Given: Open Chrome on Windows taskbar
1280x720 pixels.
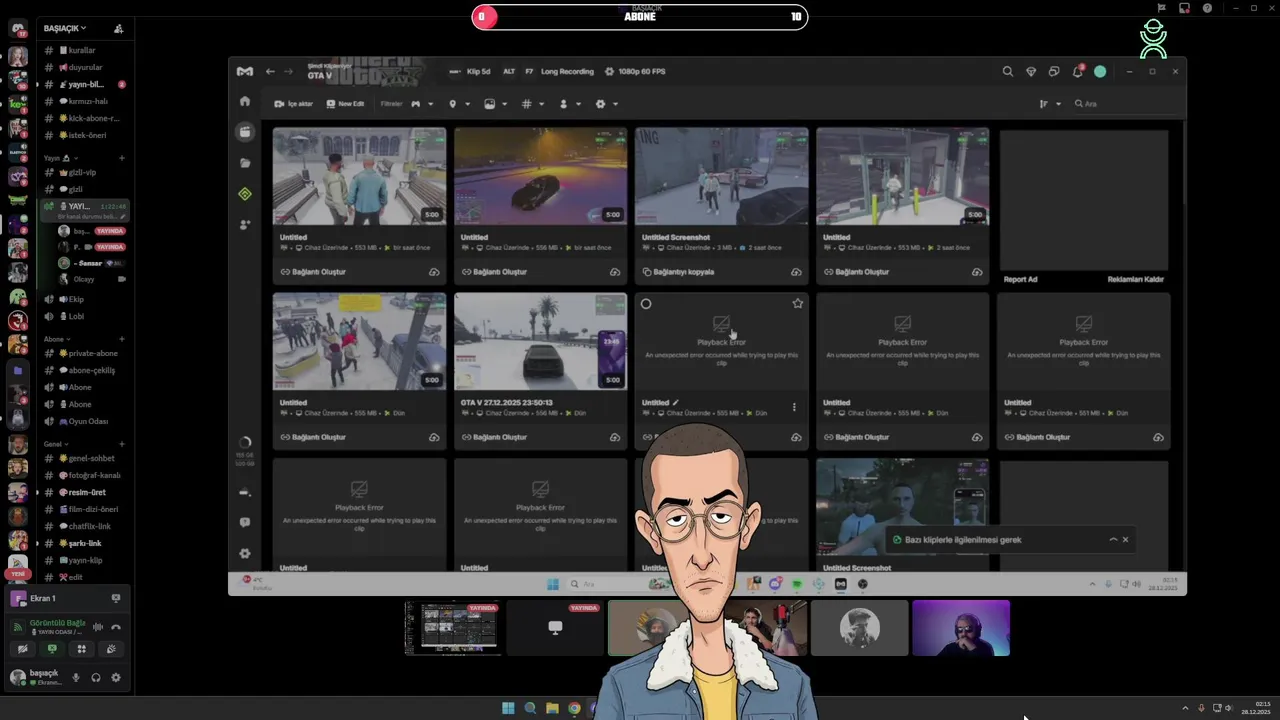Looking at the screenshot, I should pos(574,708).
